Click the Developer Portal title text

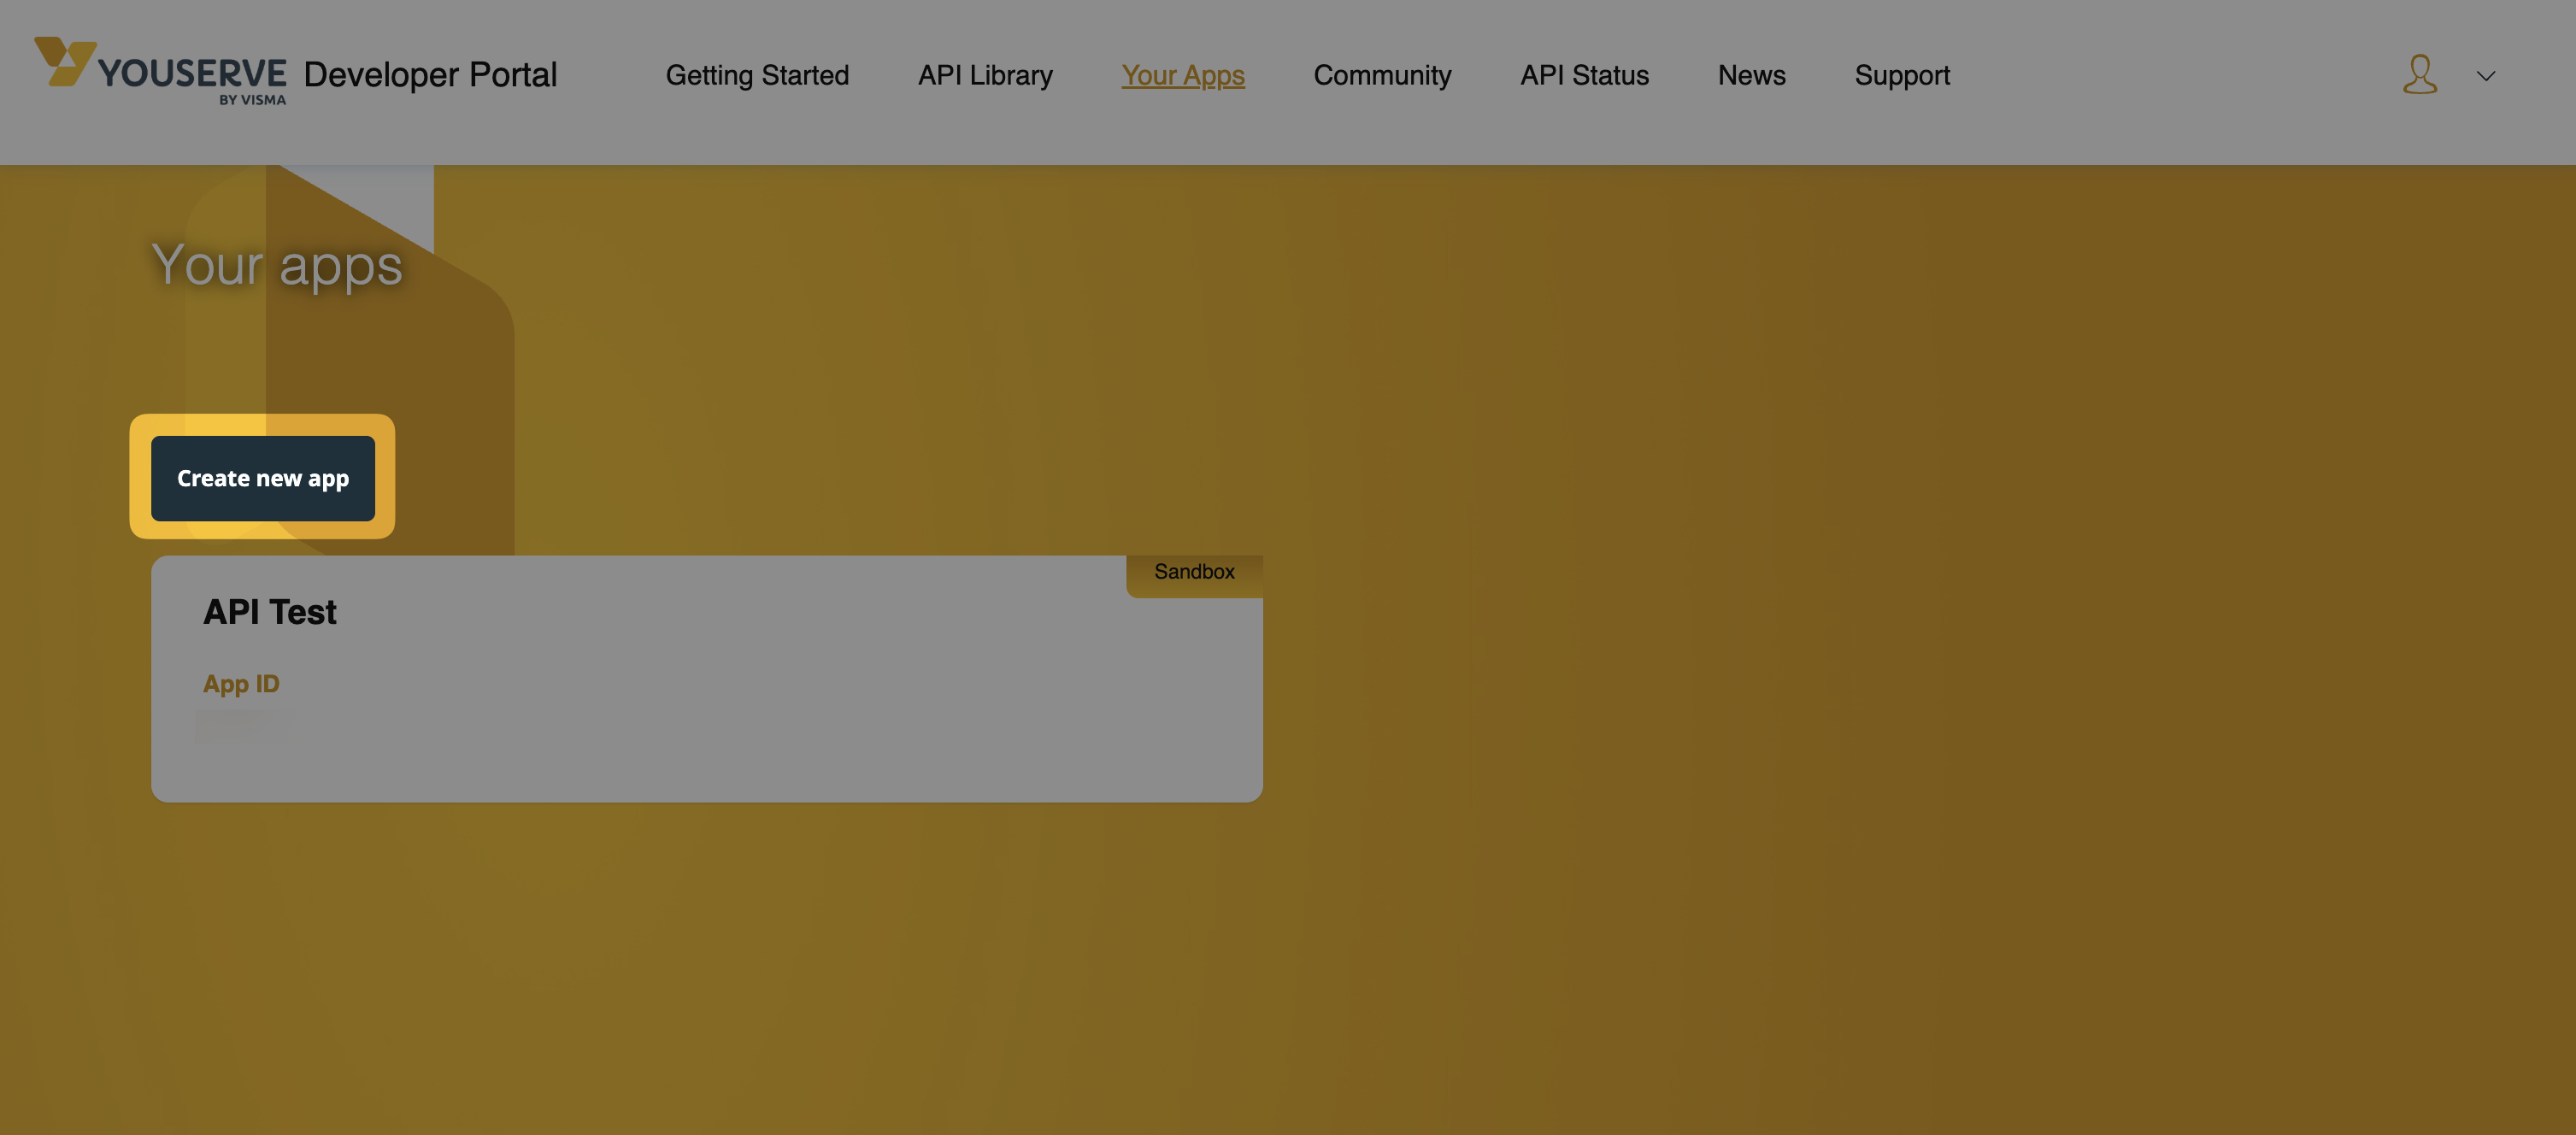click(x=430, y=75)
